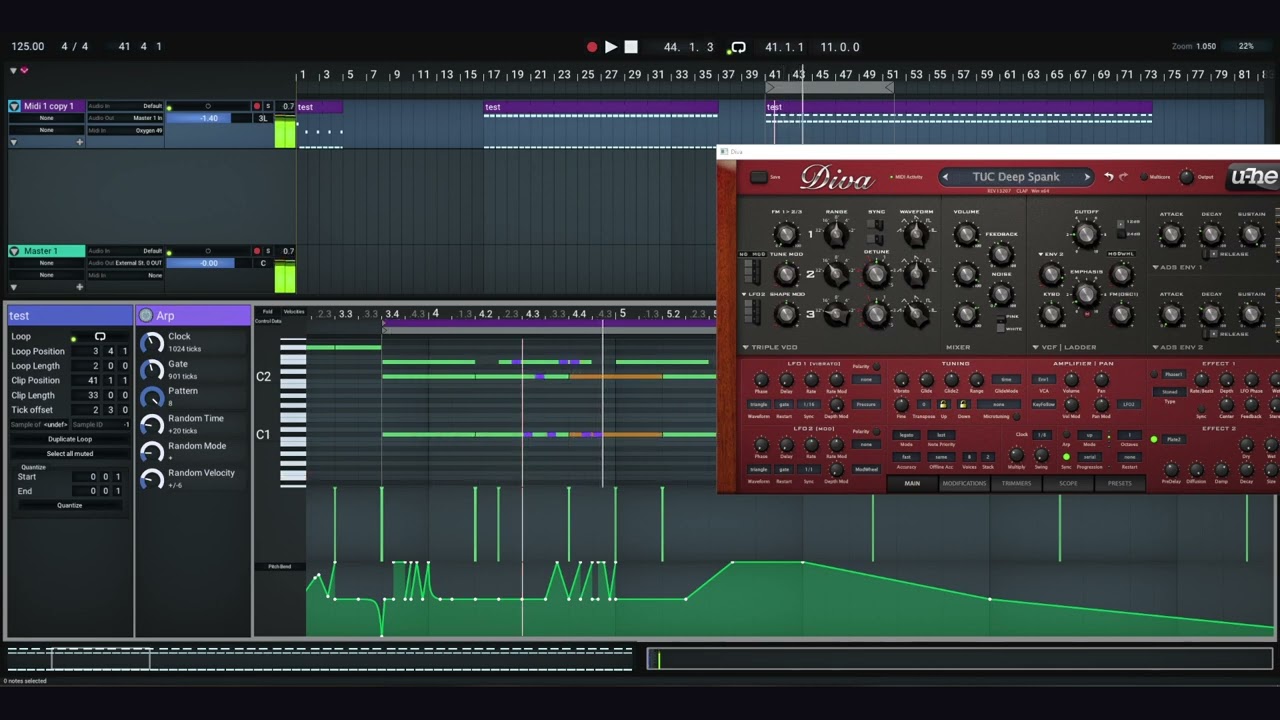The width and height of the screenshot is (1280, 720).
Task: Record-arm the Master 1 track
Action: (256, 251)
